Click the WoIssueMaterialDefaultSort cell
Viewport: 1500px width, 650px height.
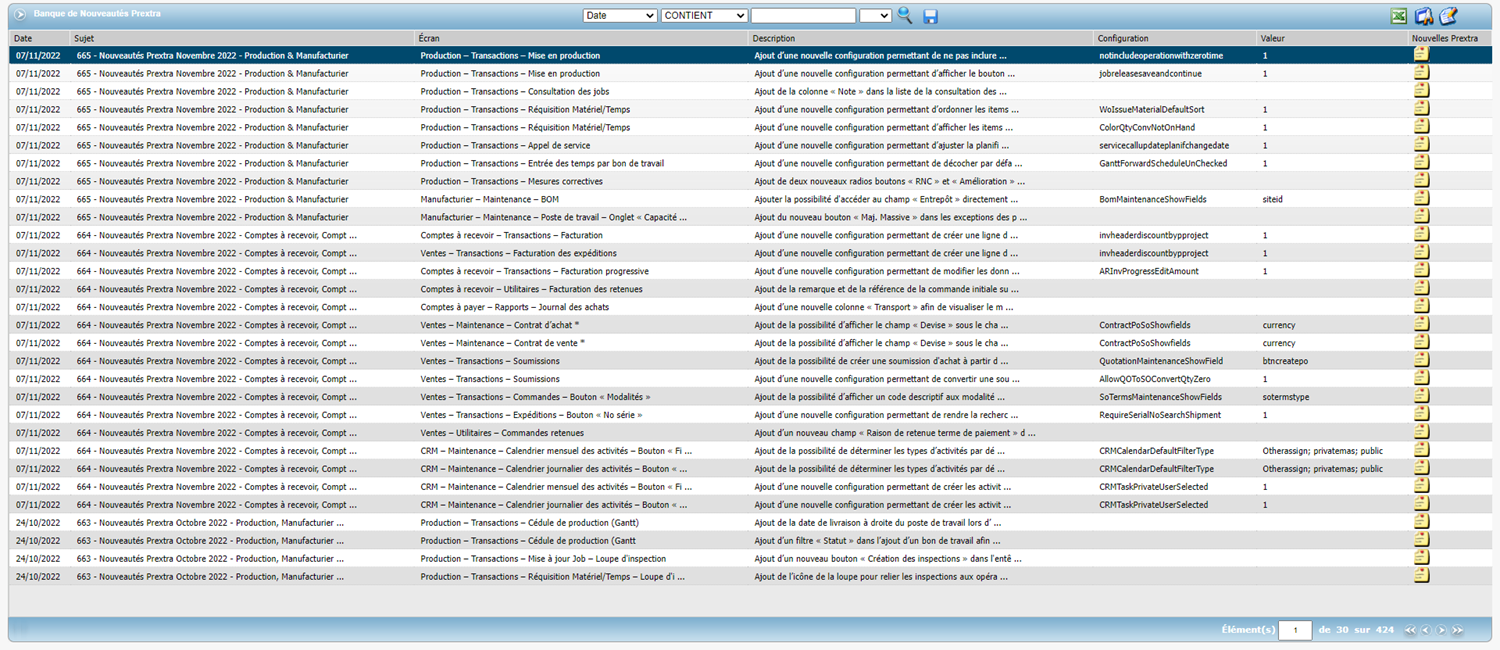[x=1152, y=110]
